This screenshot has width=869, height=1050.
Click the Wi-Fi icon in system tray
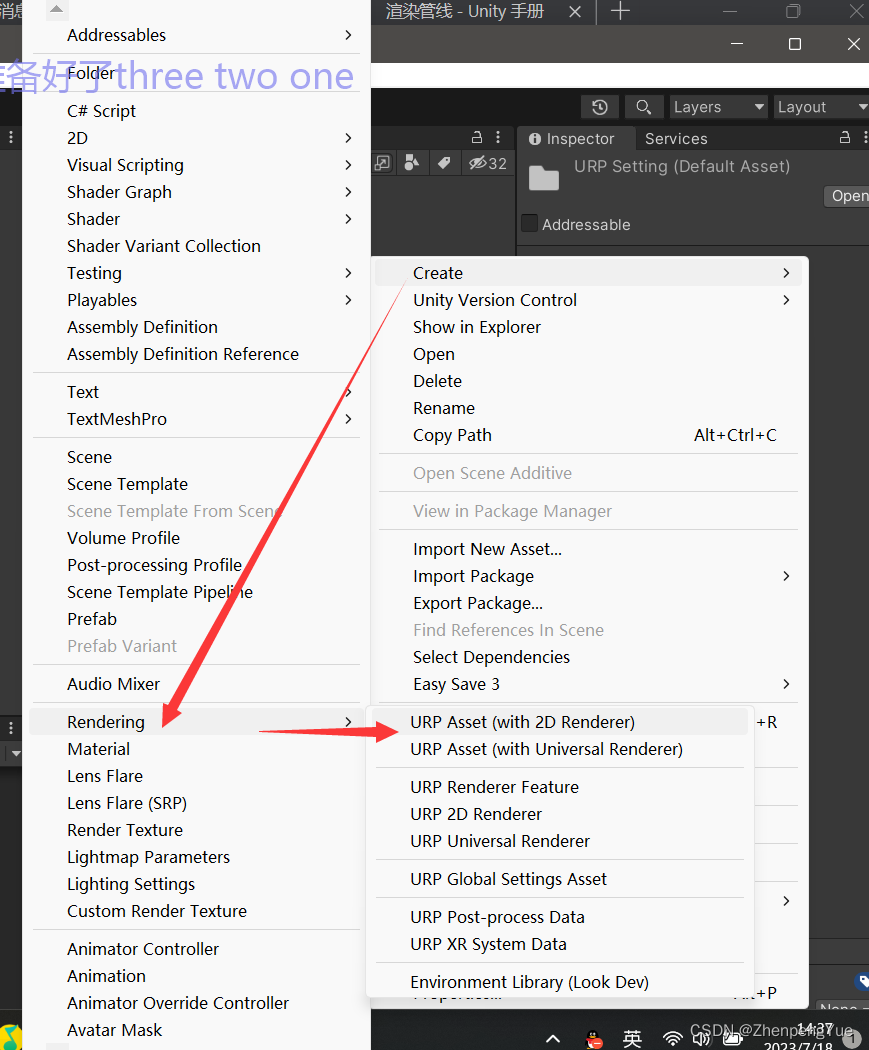tap(673, 1039)
